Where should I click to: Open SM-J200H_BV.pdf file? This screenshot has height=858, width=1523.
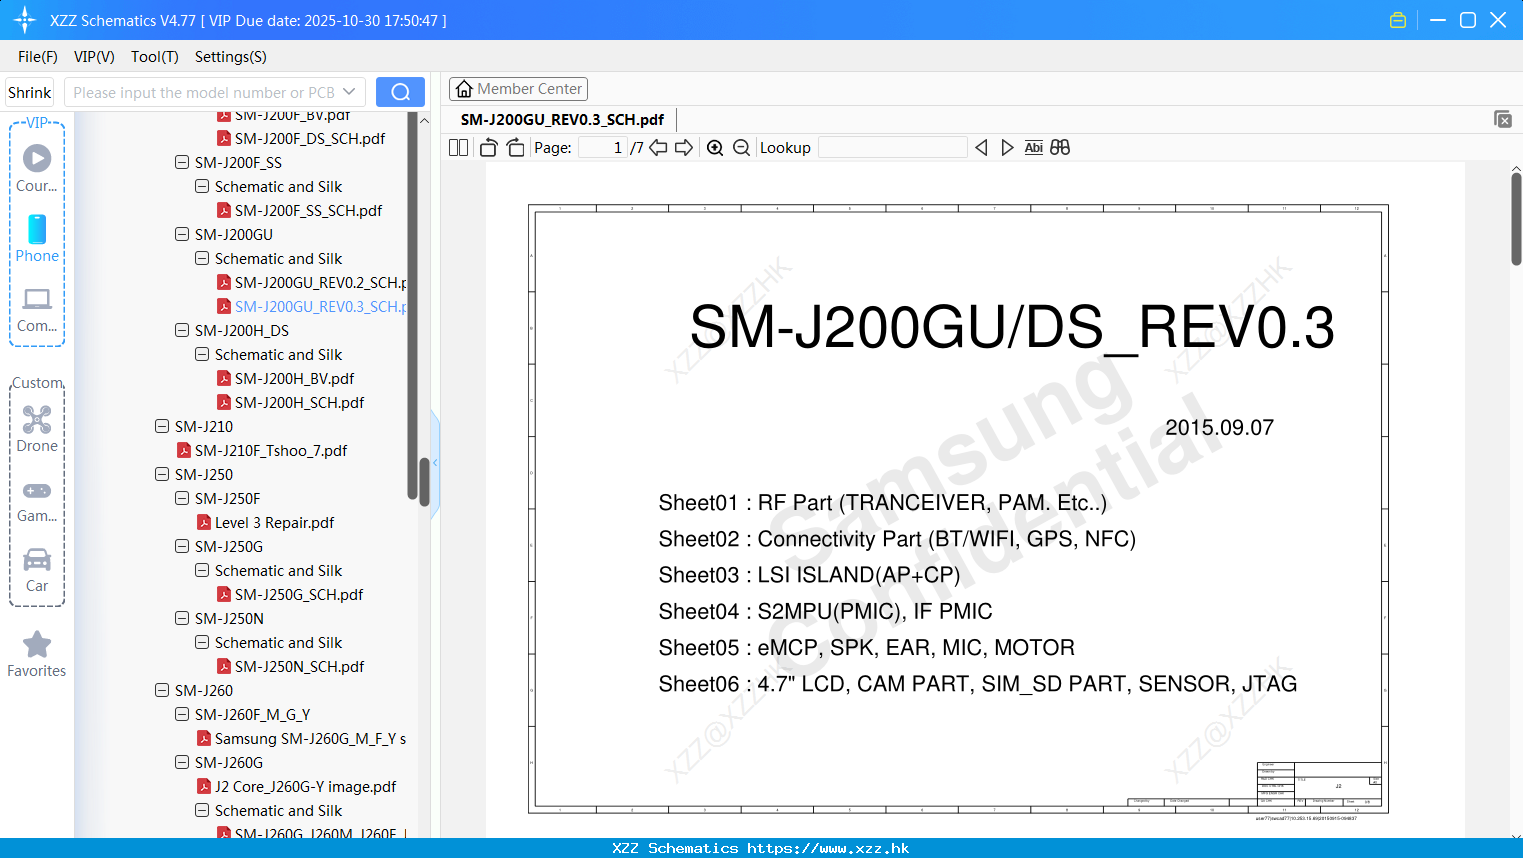[x=294, y=378]
